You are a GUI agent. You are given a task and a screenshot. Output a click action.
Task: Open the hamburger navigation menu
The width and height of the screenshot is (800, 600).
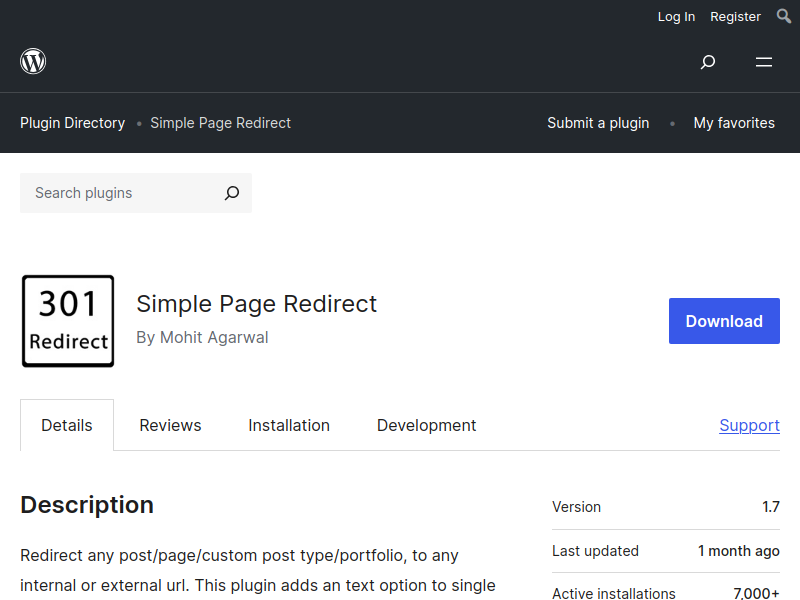tap(764, 62)
